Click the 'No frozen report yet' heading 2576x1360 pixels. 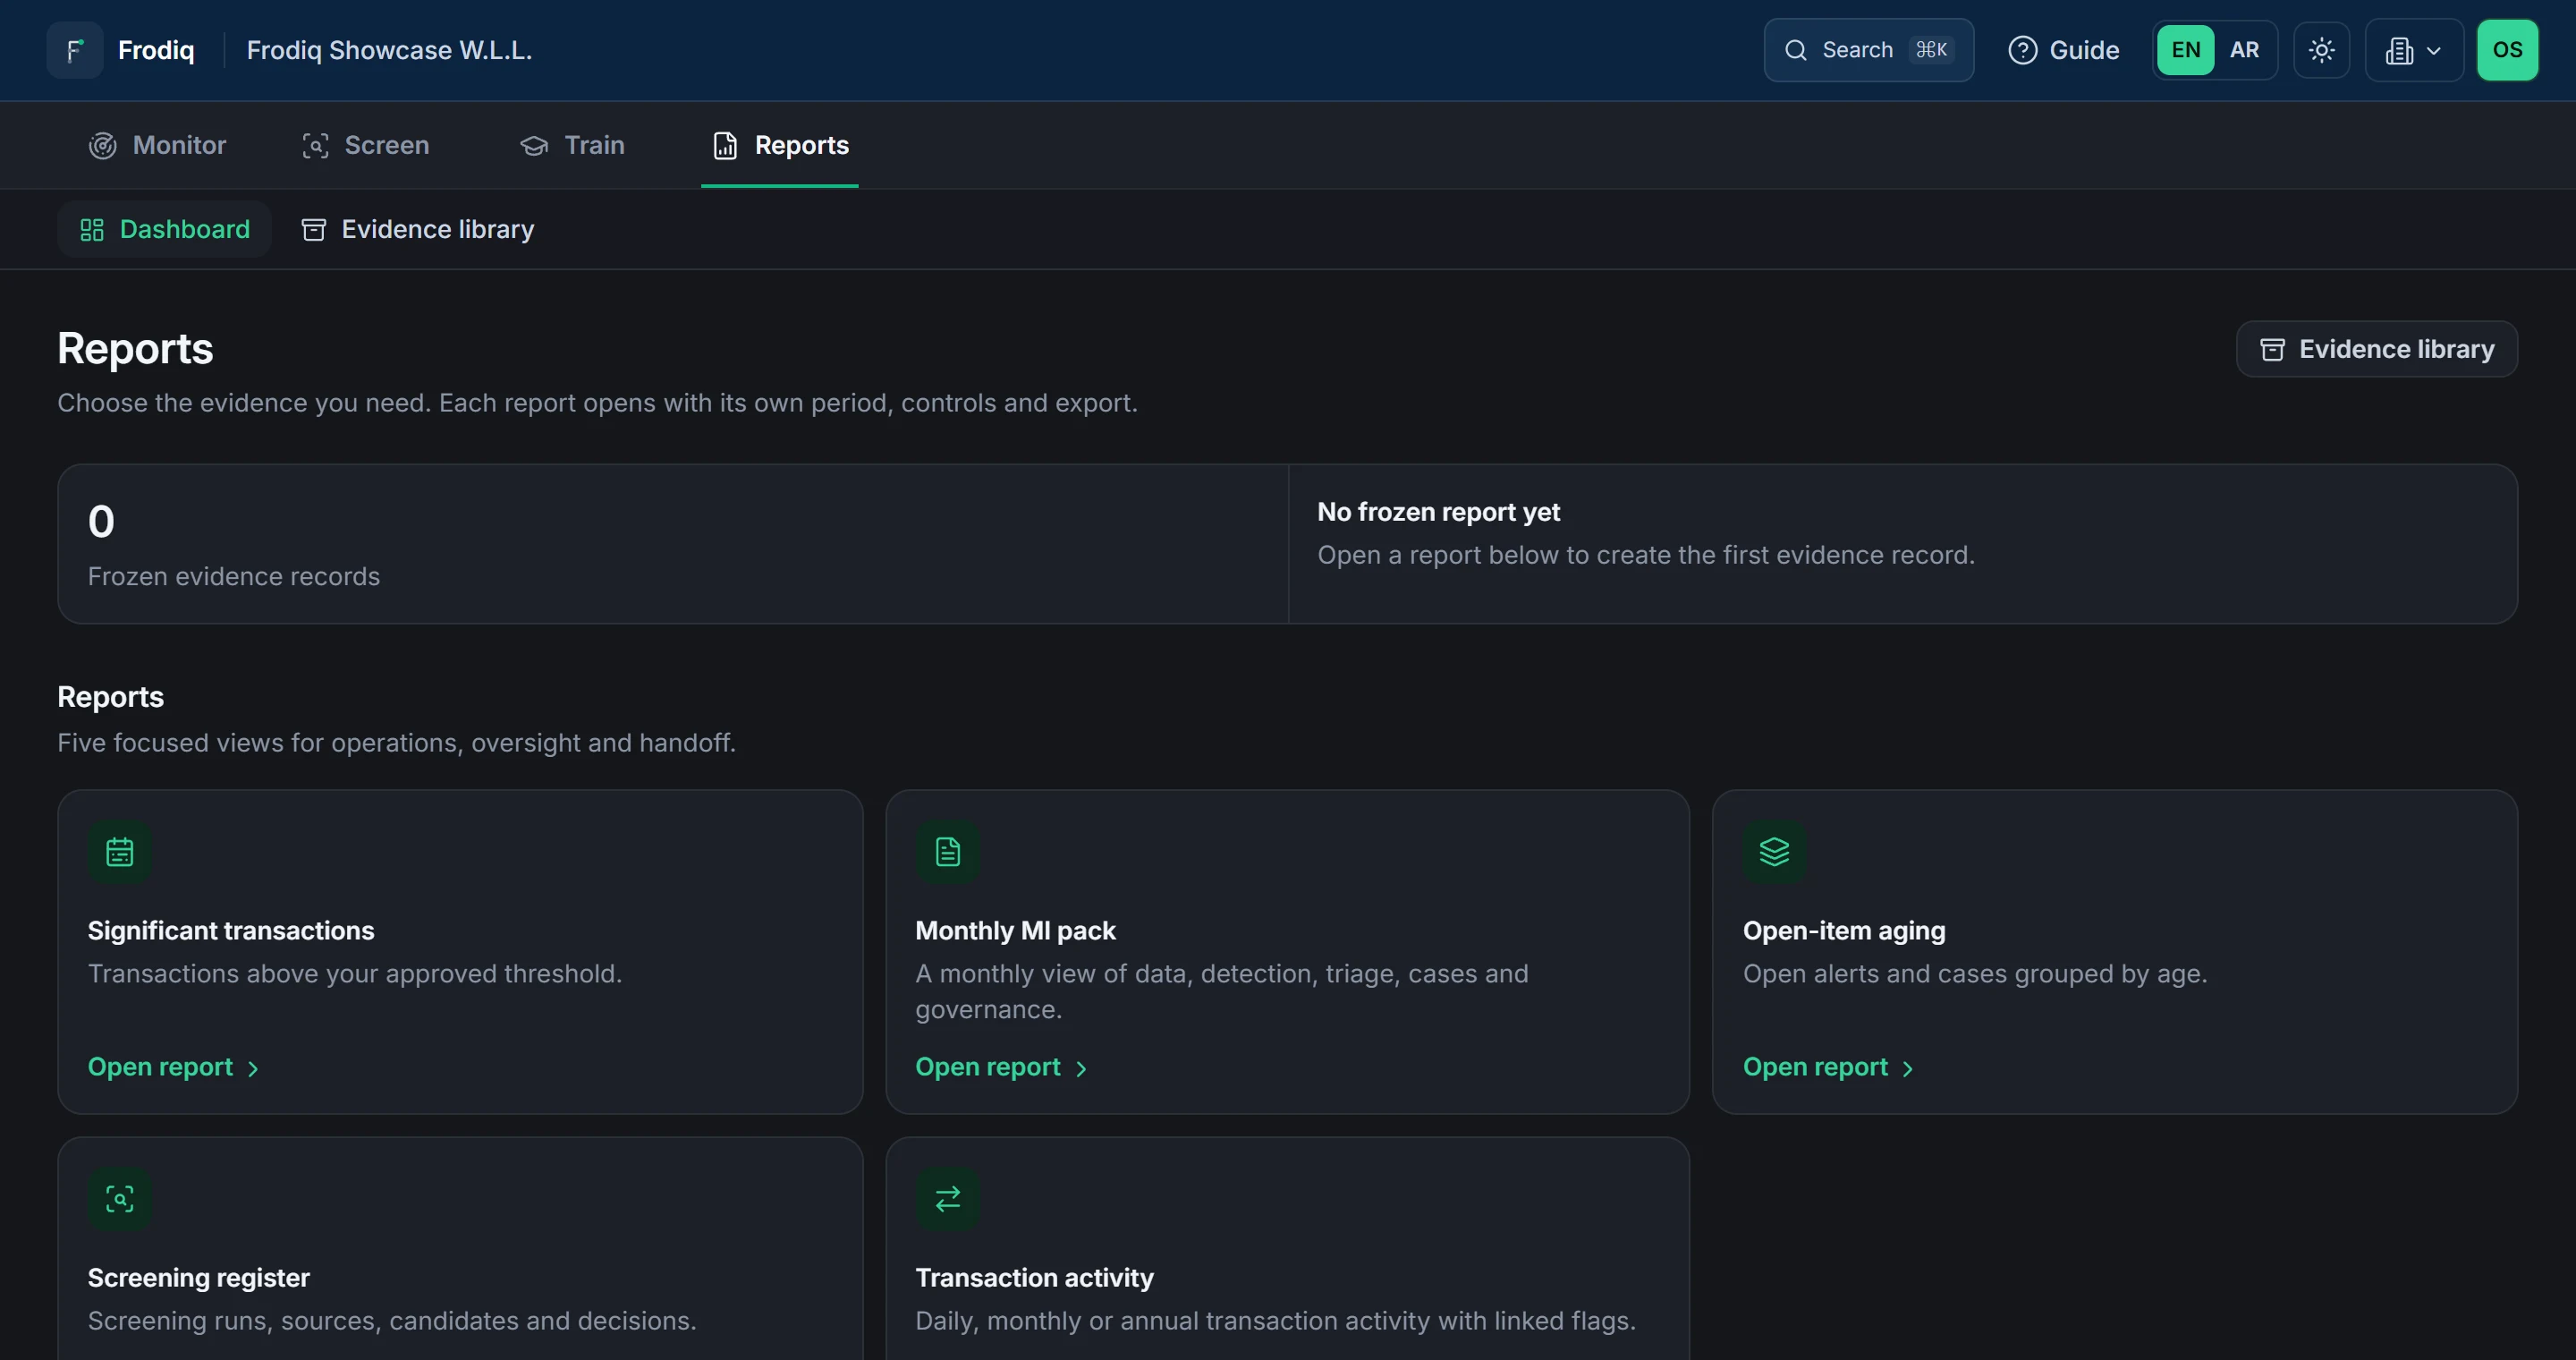pyautogui.click(x=1438, y=512)
